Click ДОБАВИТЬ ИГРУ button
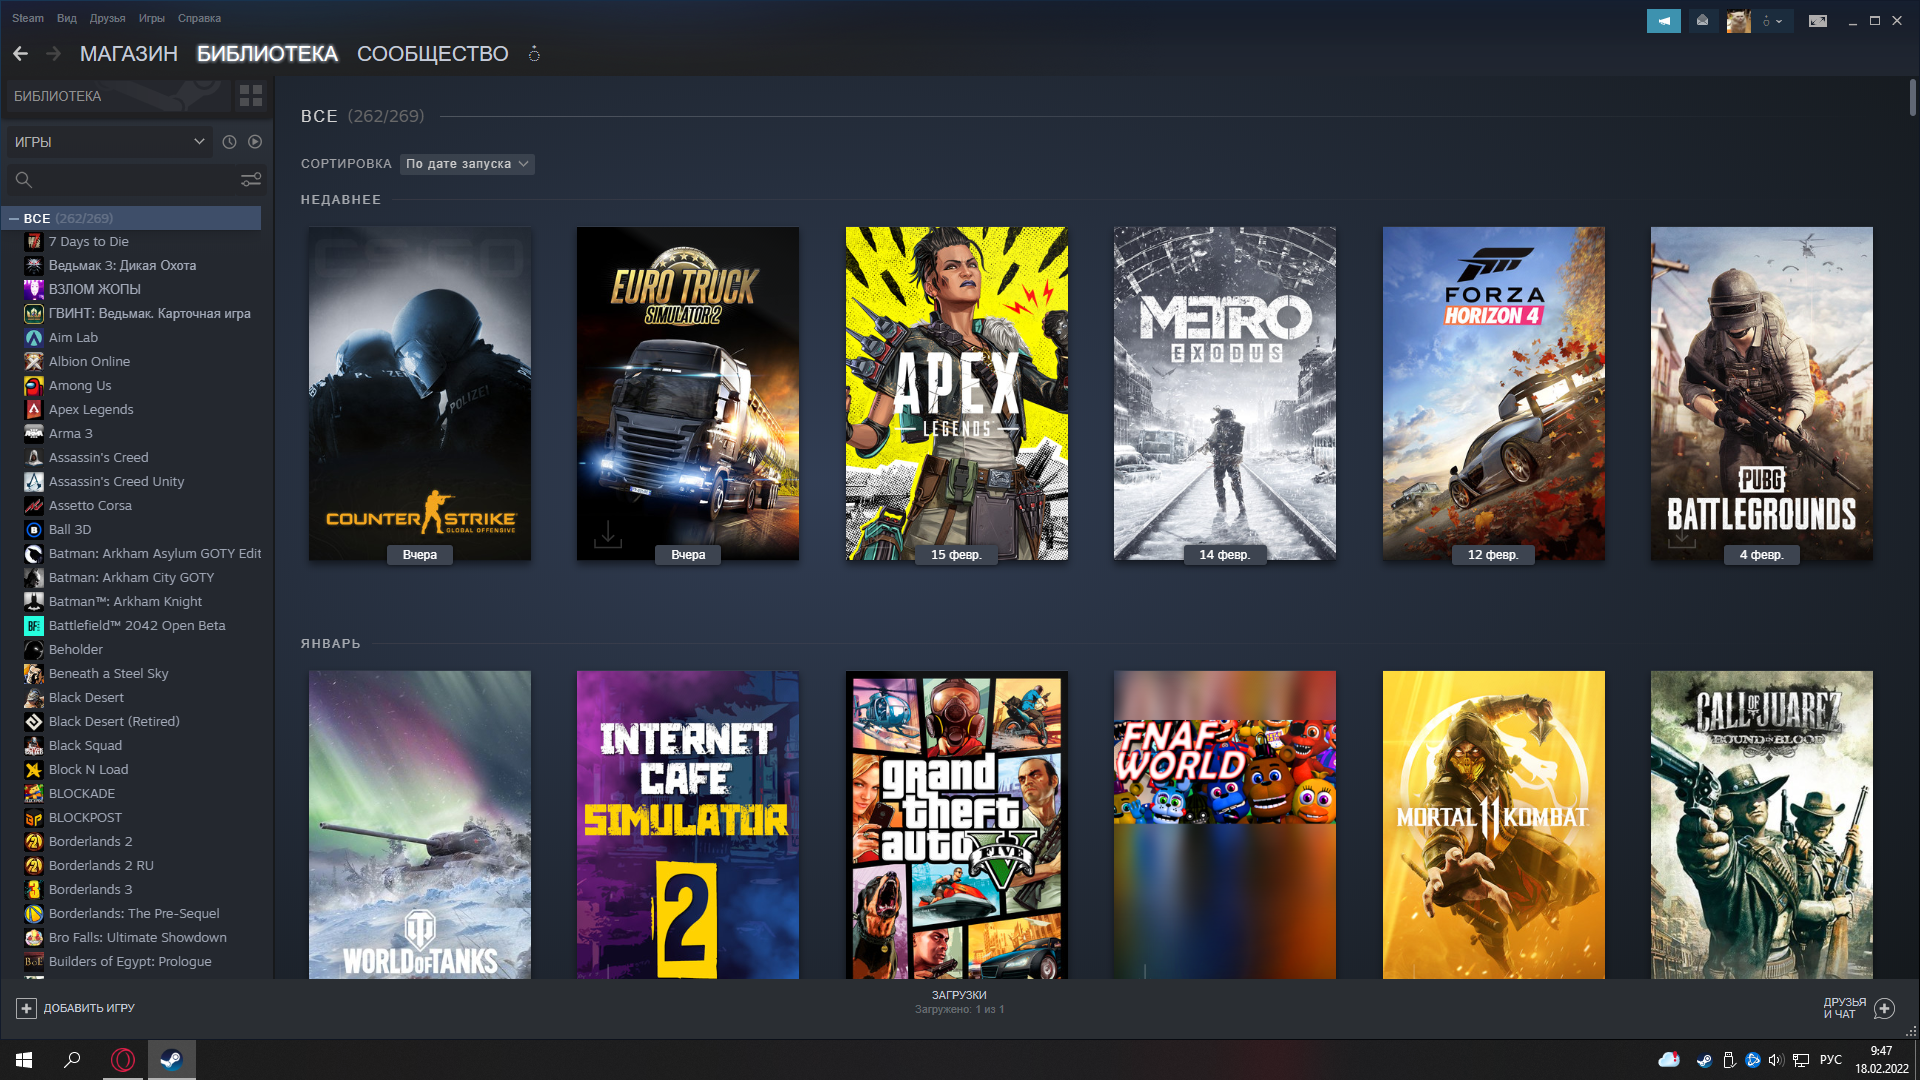The width and height of the screenshot is (1920, 1080). pos(76,1008)
